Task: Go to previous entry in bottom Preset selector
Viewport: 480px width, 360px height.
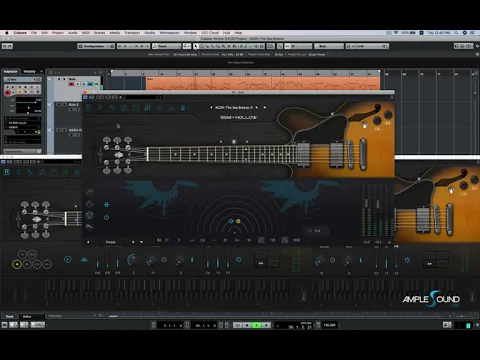Action: coord(88,242)
